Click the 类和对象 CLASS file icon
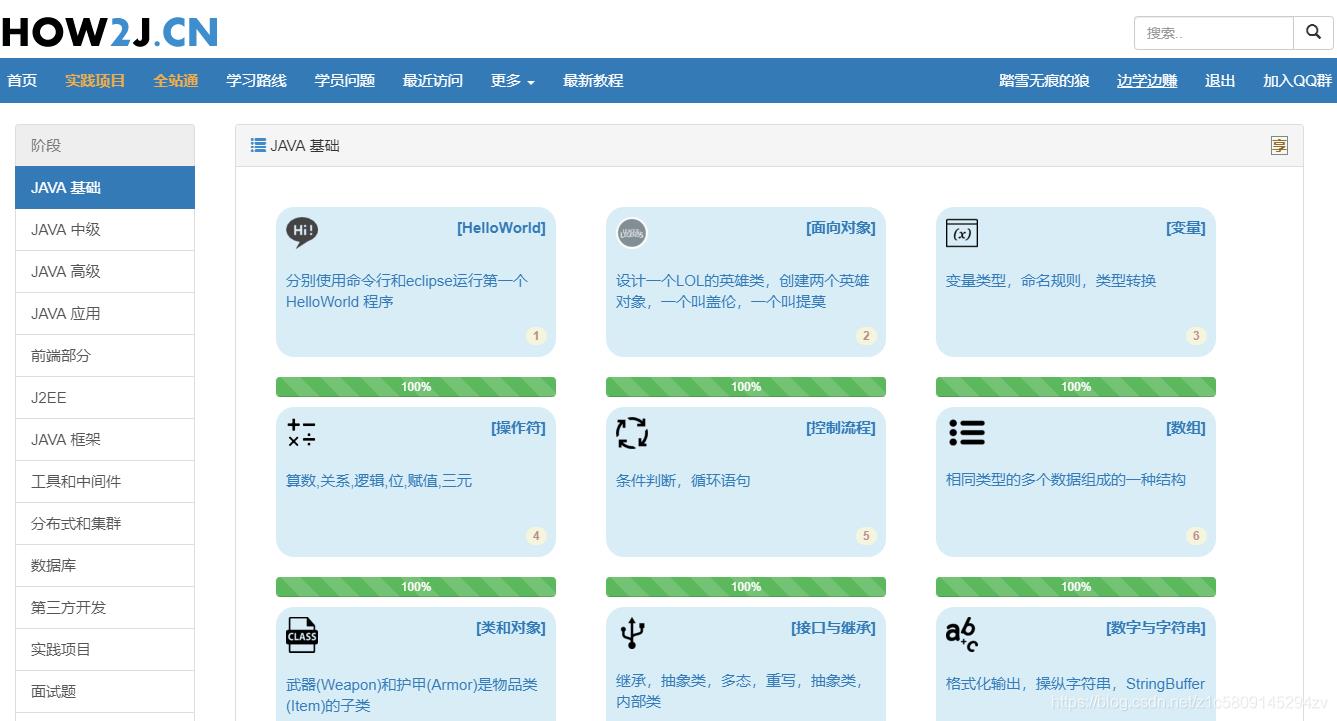 [x=302, y=634]
